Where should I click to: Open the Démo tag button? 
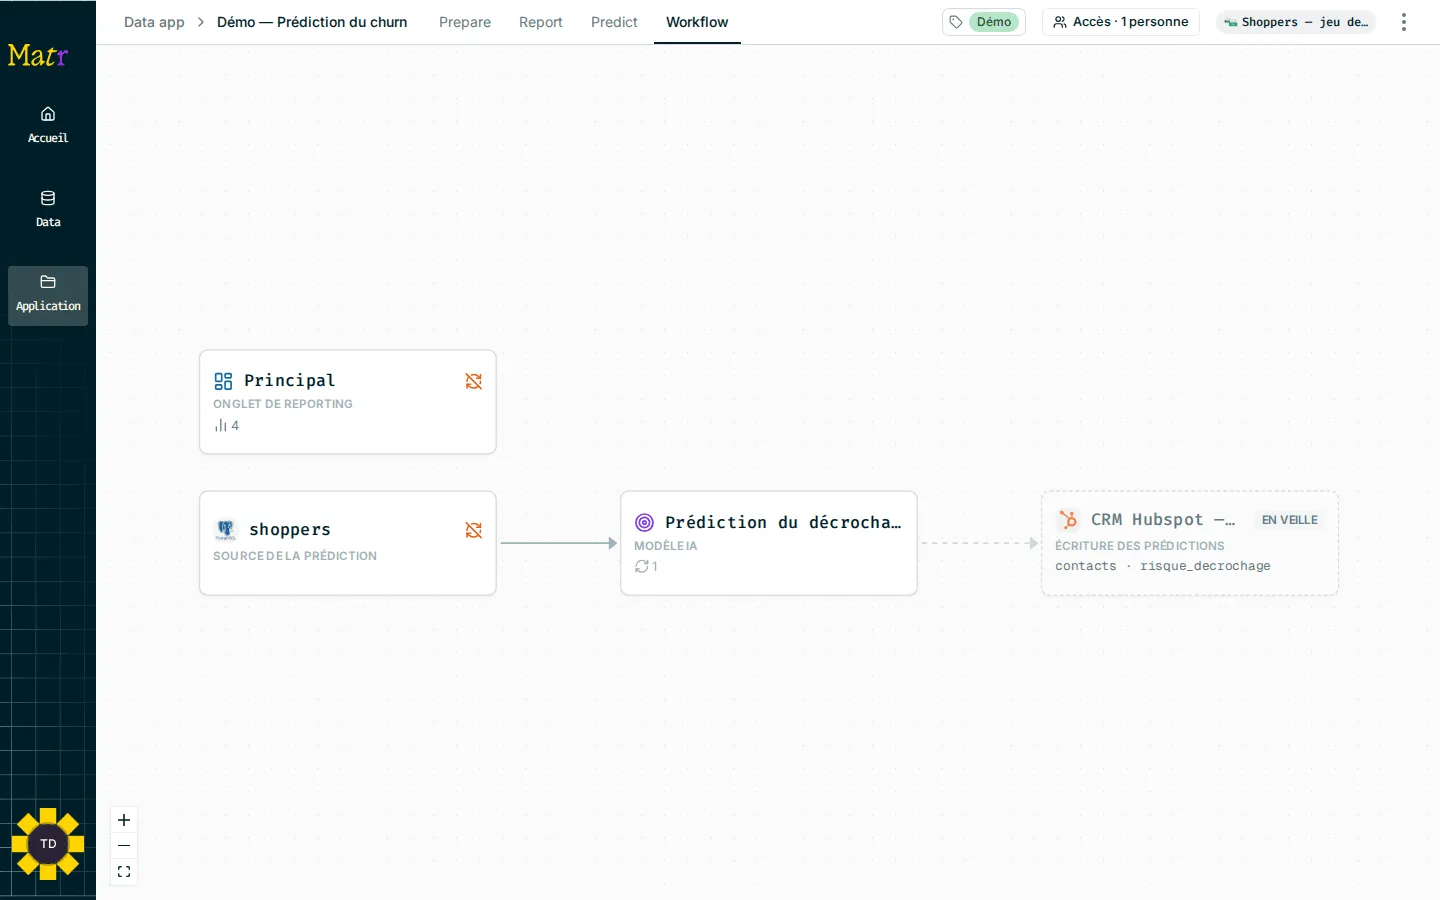(x=984, y=22)
